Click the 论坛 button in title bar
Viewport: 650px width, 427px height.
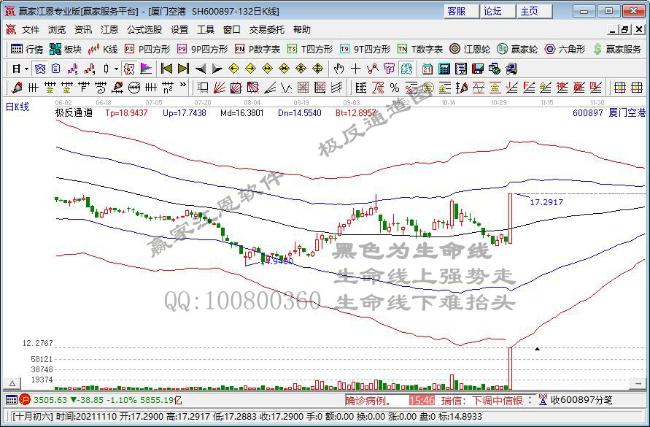(497, 11)
